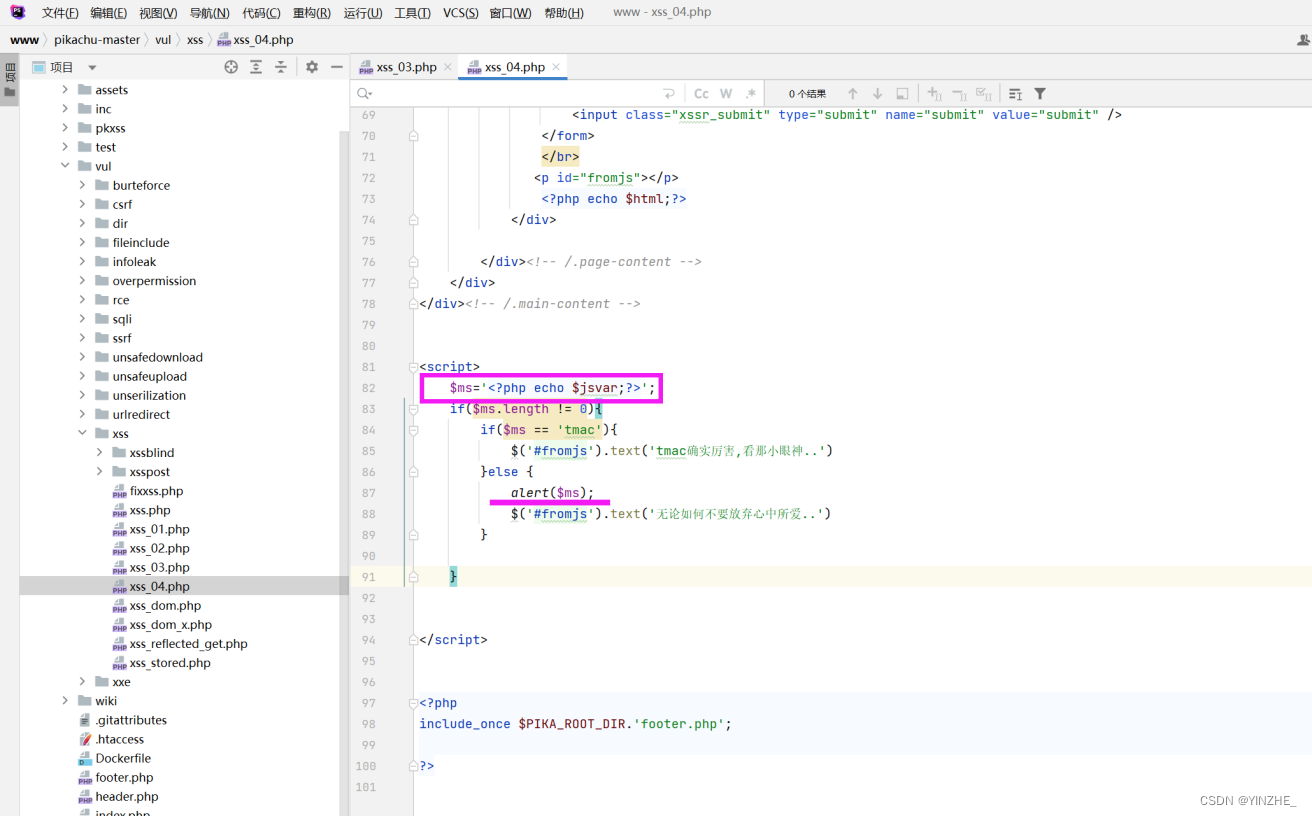Screen dimensions: 1312x816
Task: Open the 导航(N) menu
Action: click(x=209, y=13)
